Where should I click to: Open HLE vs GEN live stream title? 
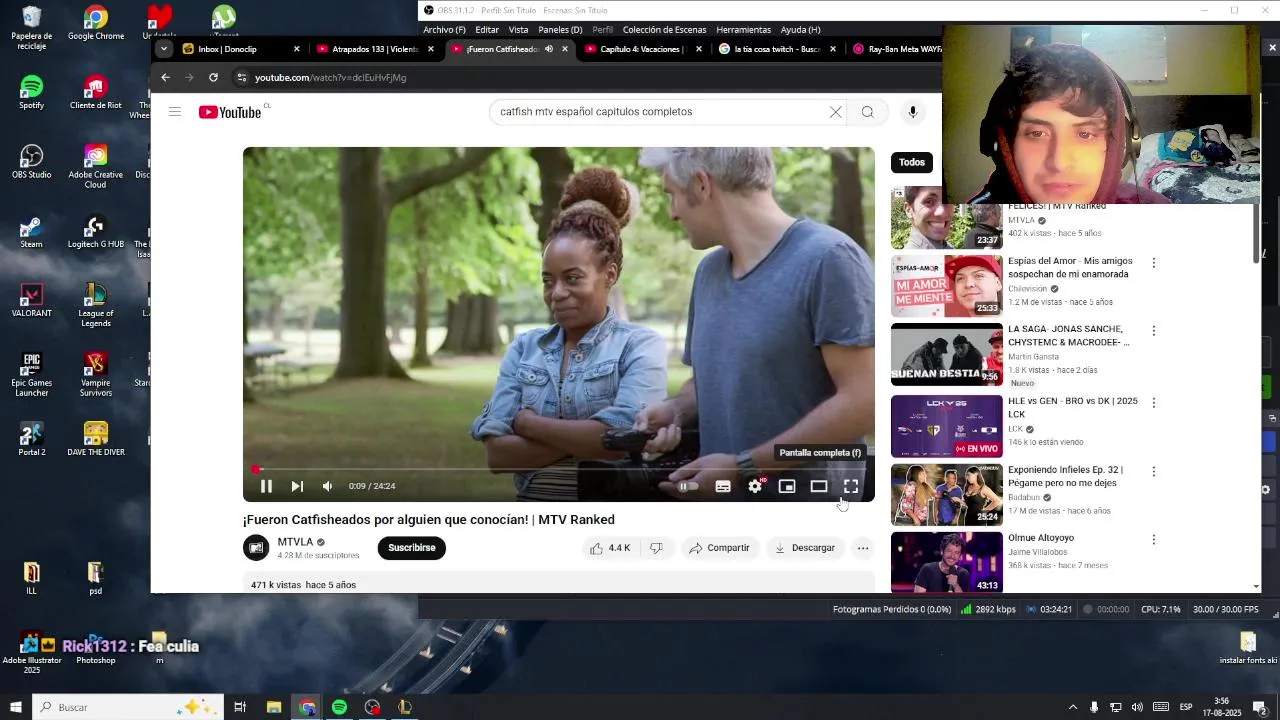click(1072, 407)
